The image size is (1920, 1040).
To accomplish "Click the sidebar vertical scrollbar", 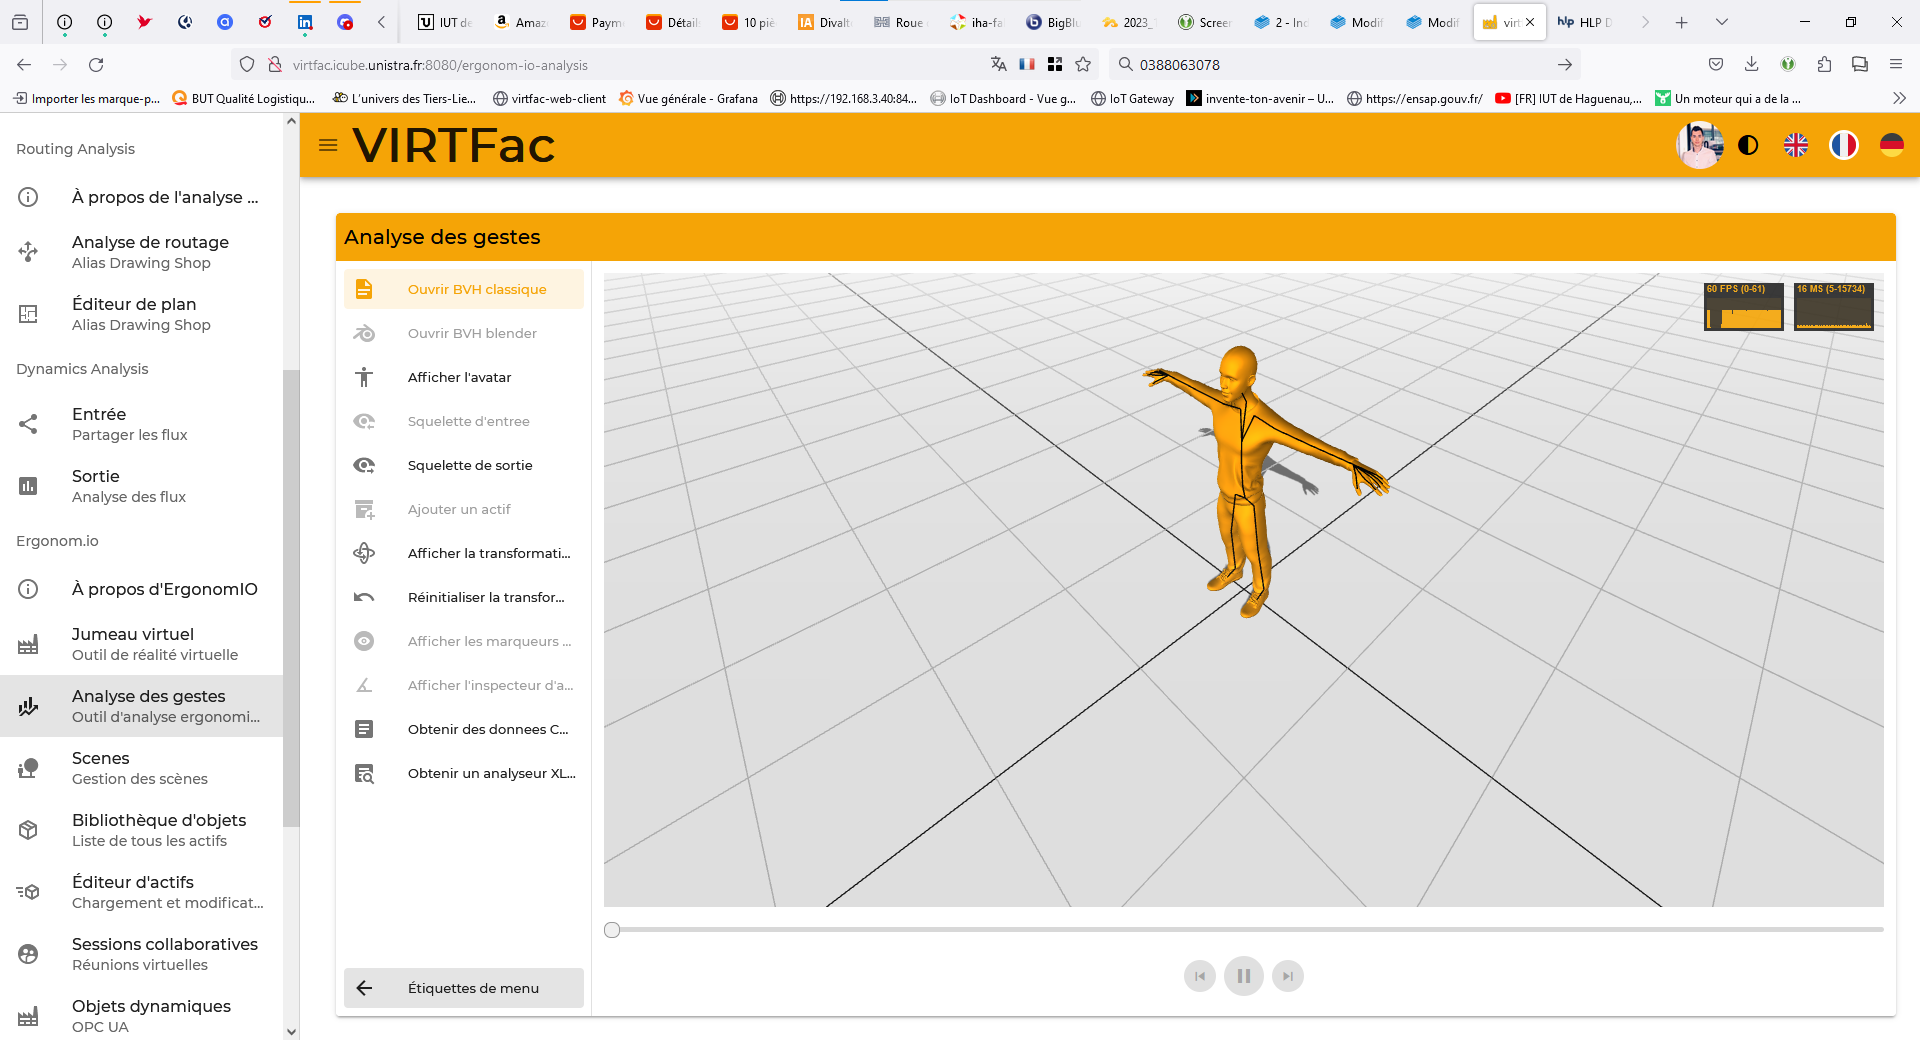I will (x=291, y=598).
